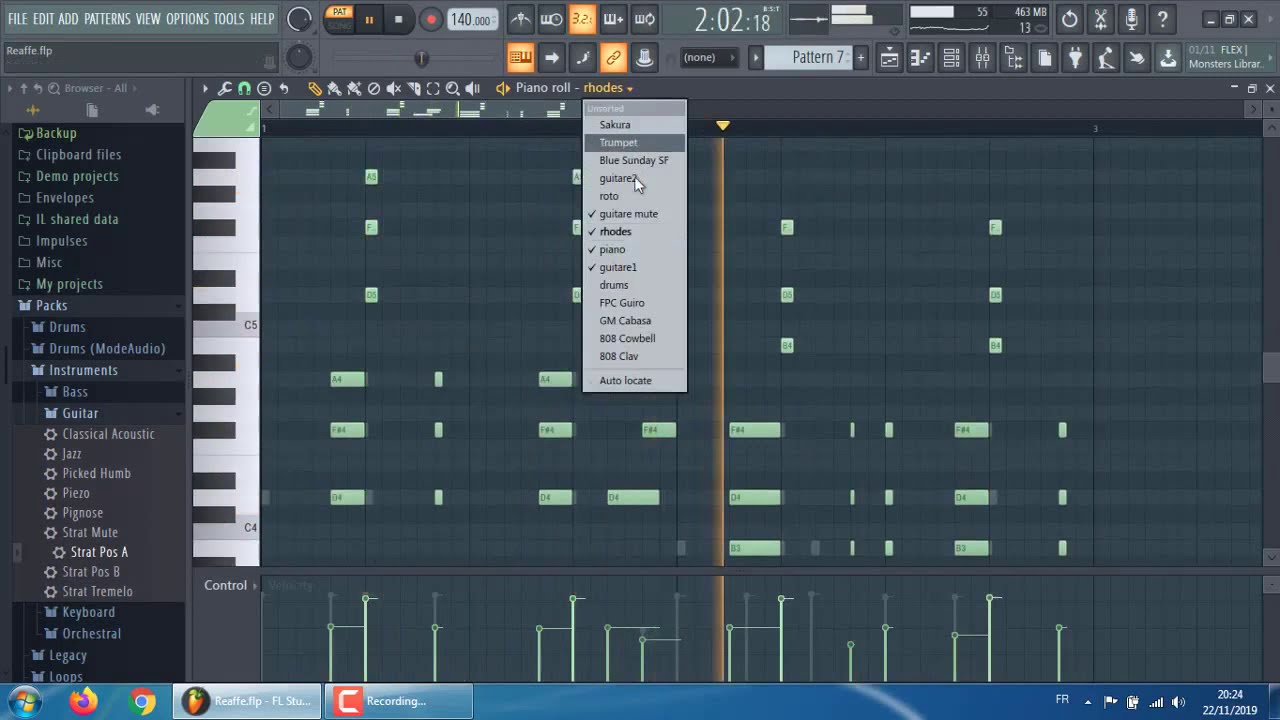Open the browser view toolbar icon
1280x720 pixels.
coord(1013,58)
